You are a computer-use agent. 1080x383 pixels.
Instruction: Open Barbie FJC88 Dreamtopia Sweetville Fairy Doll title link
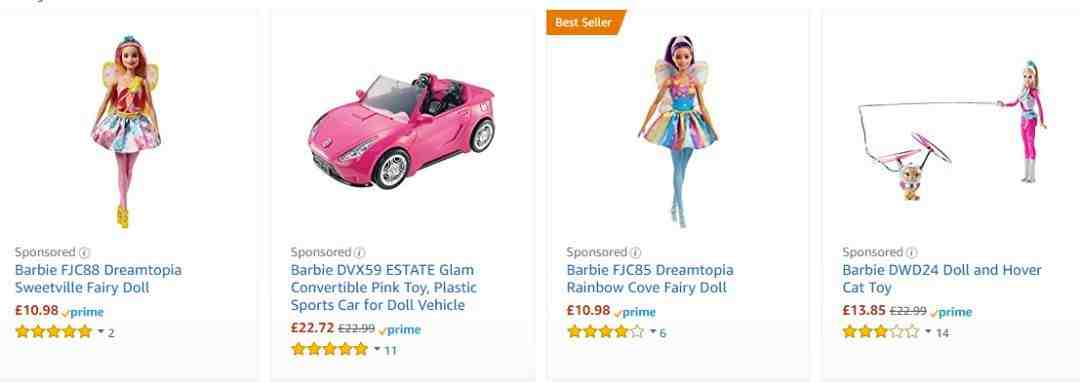coord(98,278)
